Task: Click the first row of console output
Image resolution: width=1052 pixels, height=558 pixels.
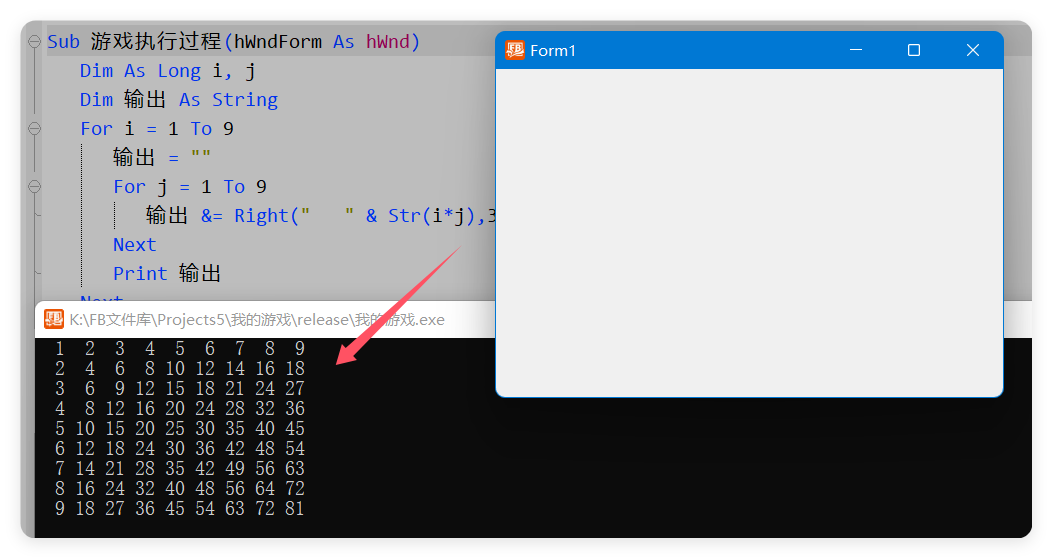Action: (x=180, y=349)
